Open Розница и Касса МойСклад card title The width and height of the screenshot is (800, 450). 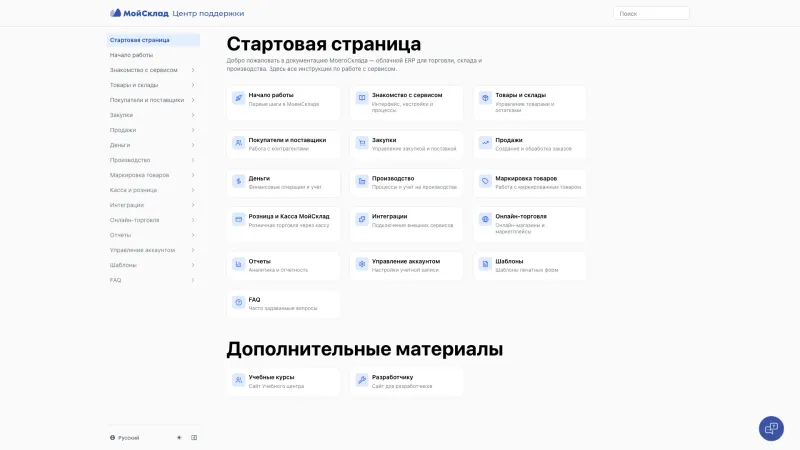click(289, 216)
